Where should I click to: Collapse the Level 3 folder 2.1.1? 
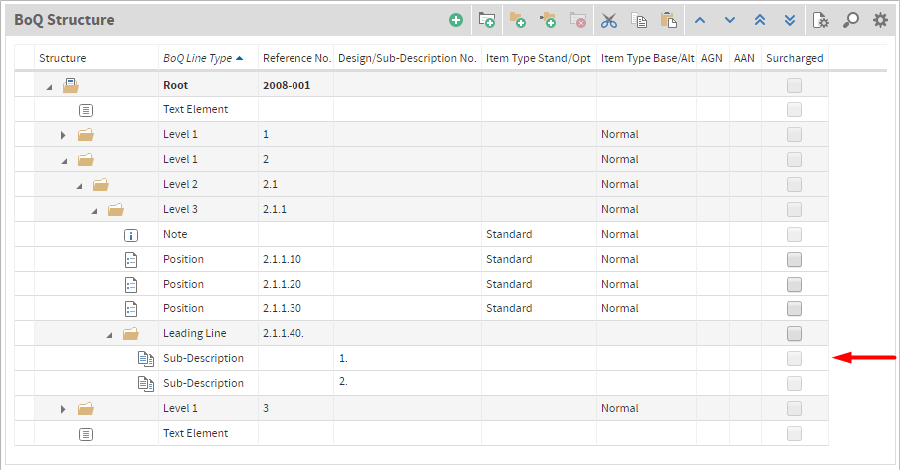94,211
